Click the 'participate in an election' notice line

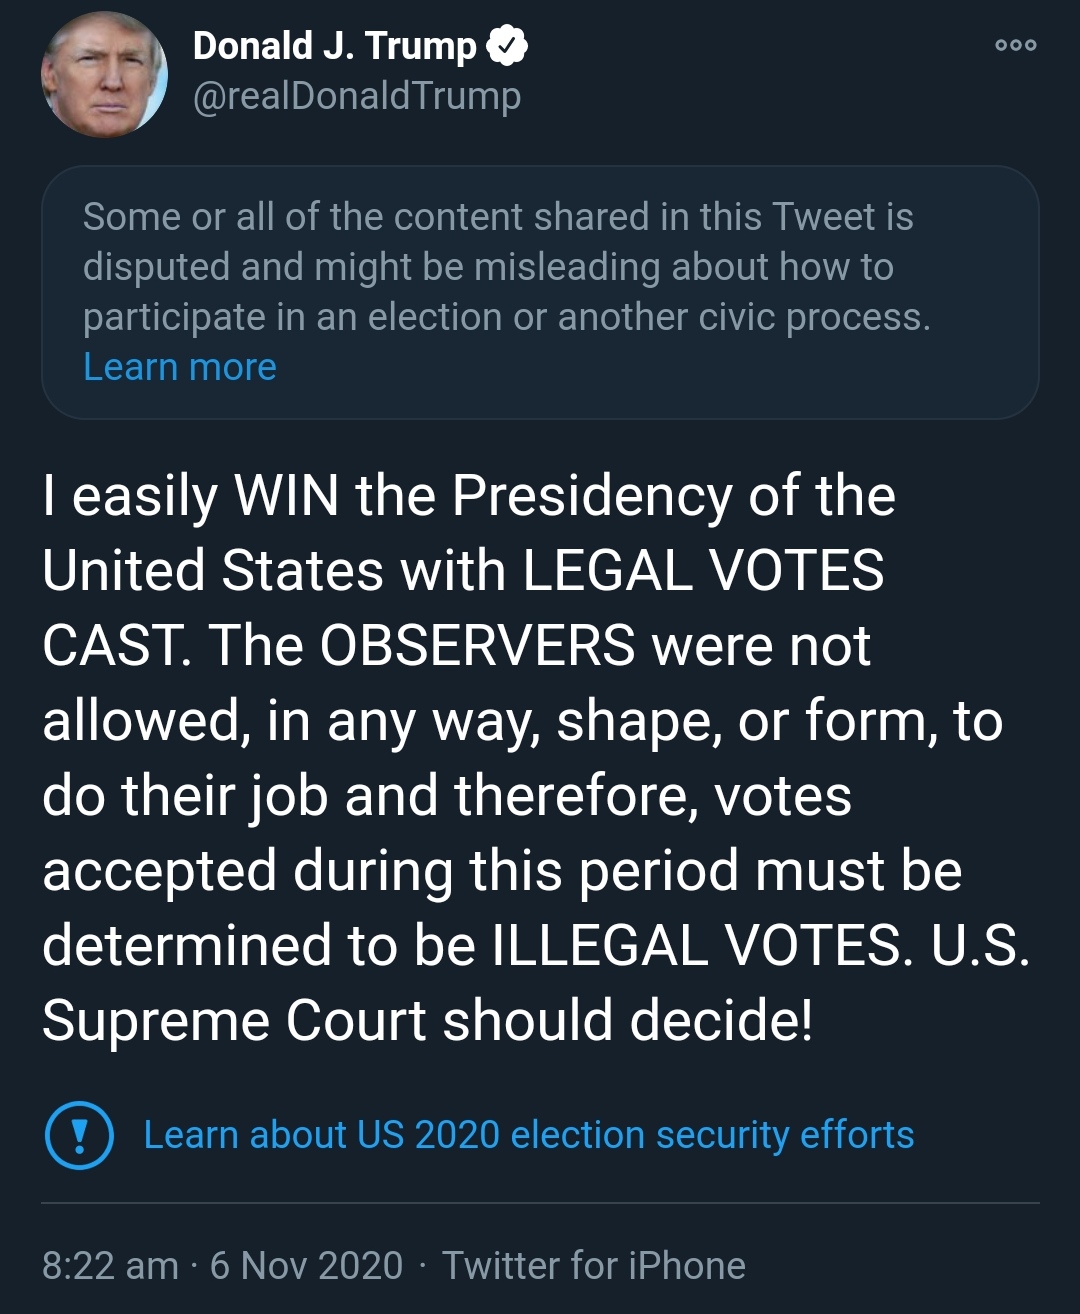pos(506,317)
